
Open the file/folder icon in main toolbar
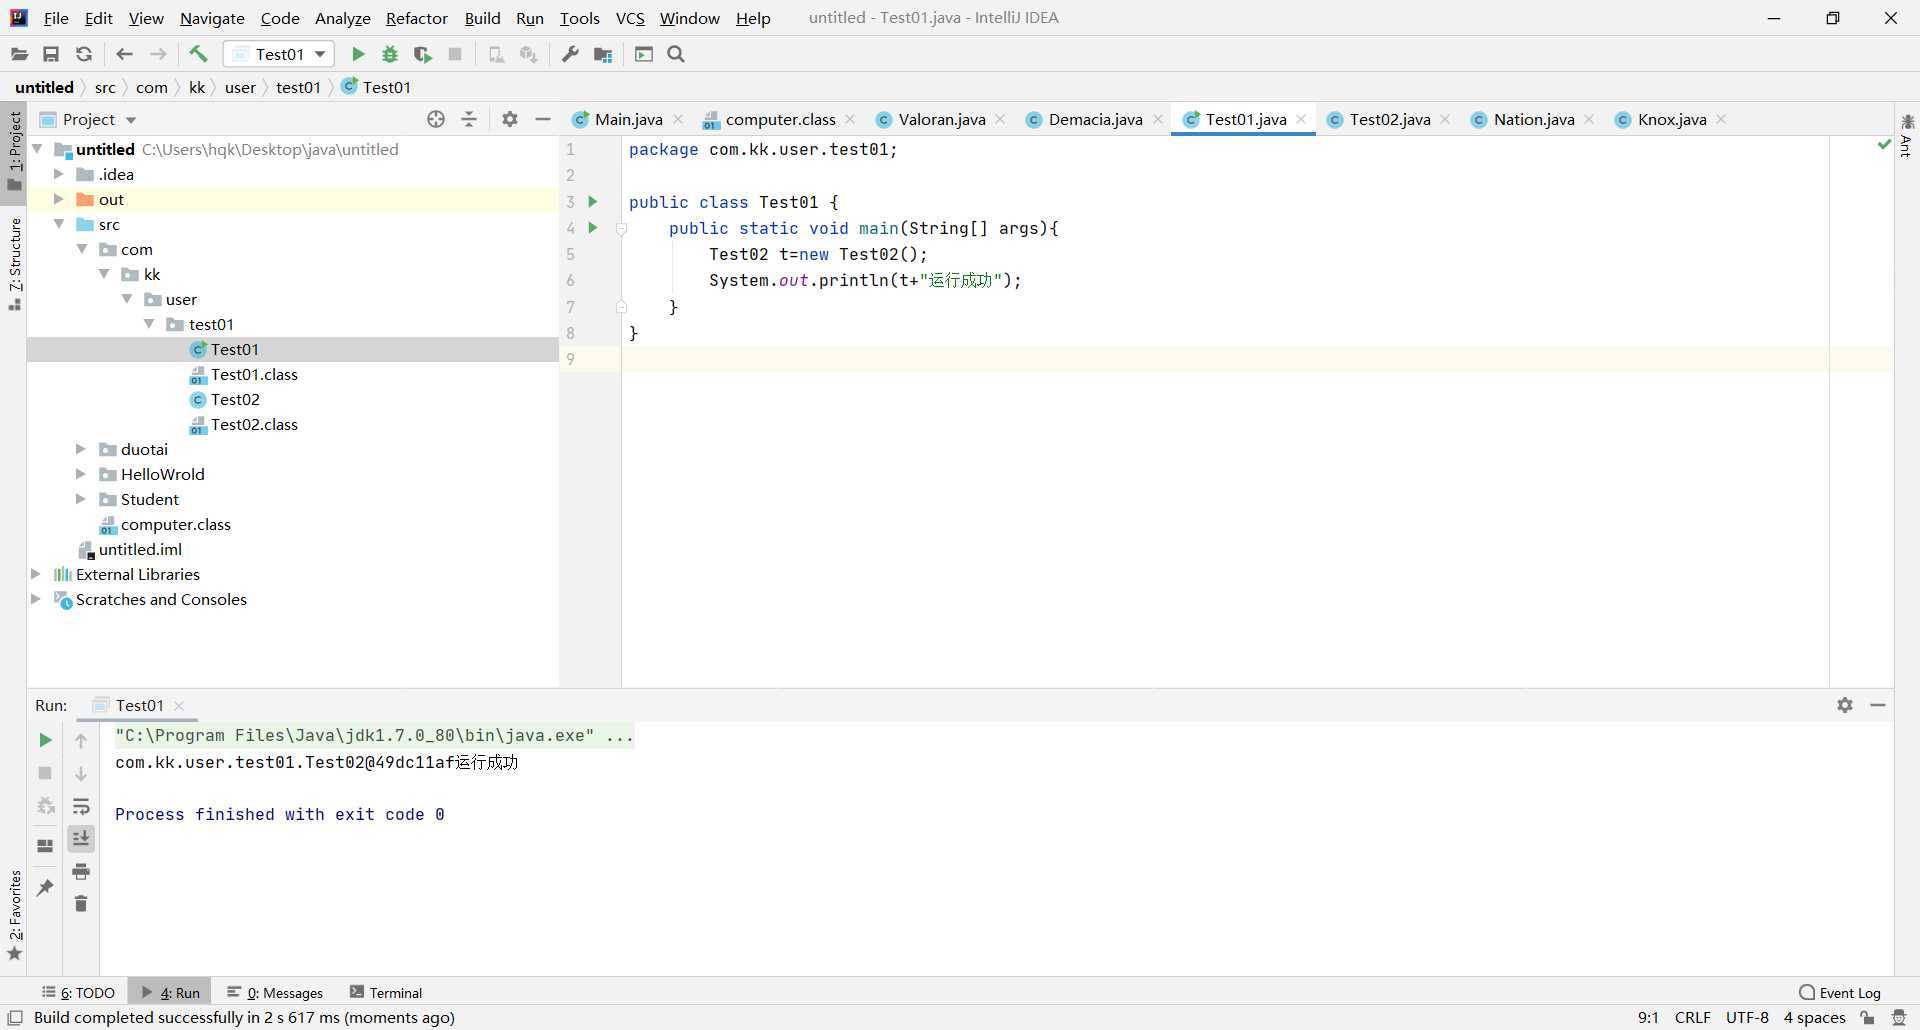tap(19, 54)
